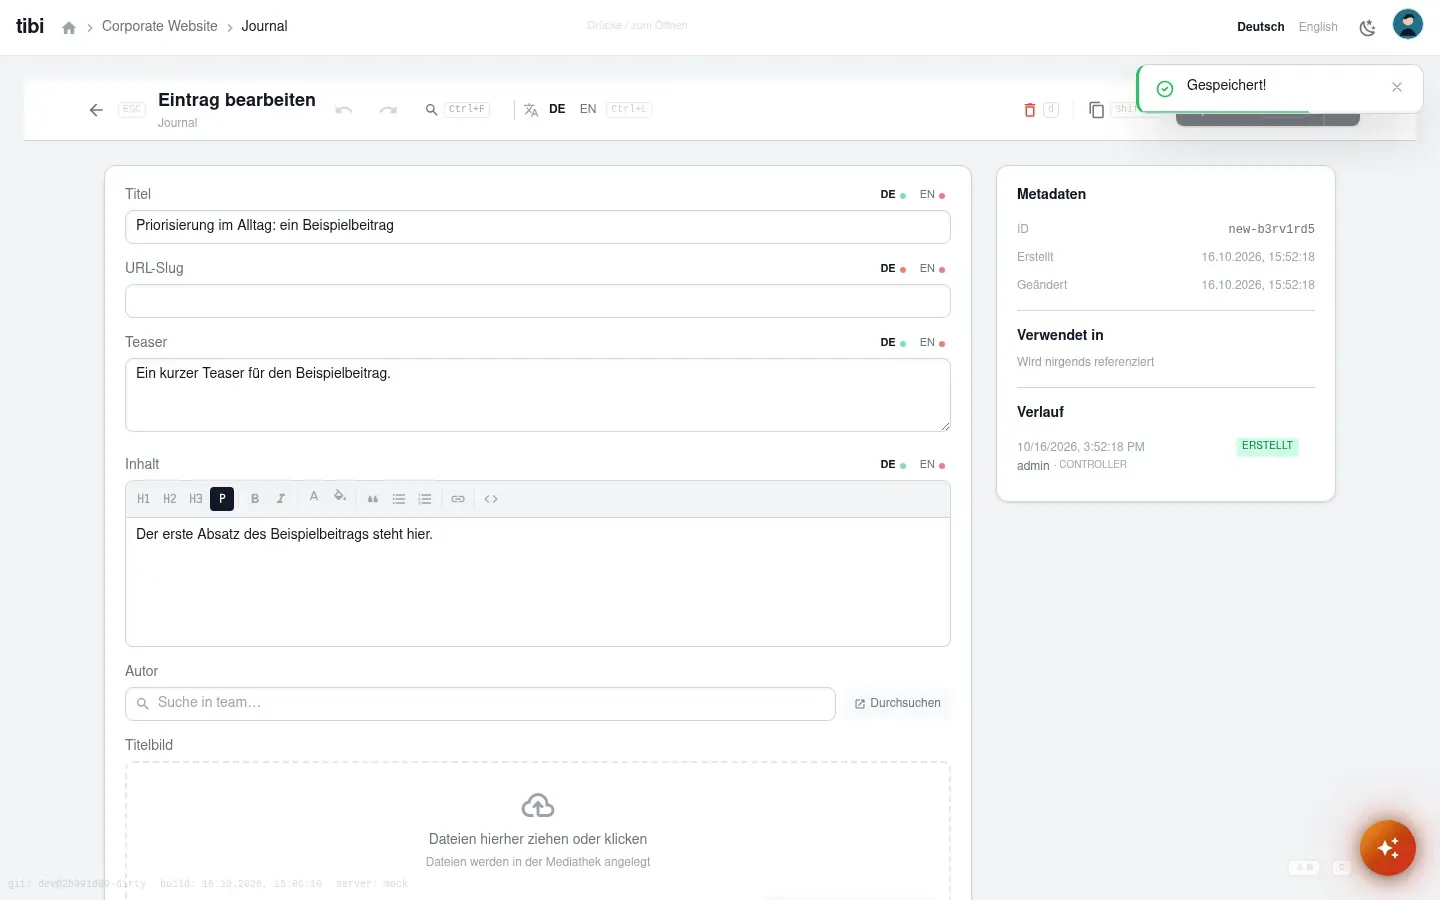This screenshot has width=1440, height=900.
Task: Click the Durchsuchen button for Autor
Action: click(x=898, y=704)
